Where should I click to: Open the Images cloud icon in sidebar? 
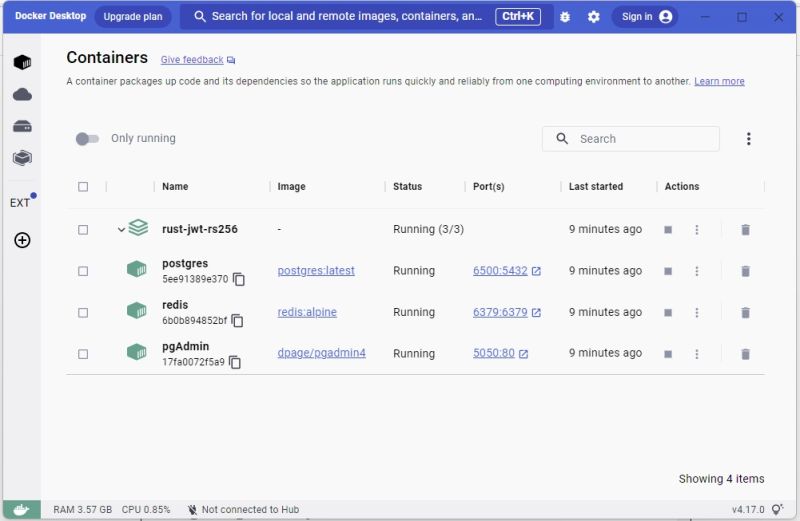22,94
